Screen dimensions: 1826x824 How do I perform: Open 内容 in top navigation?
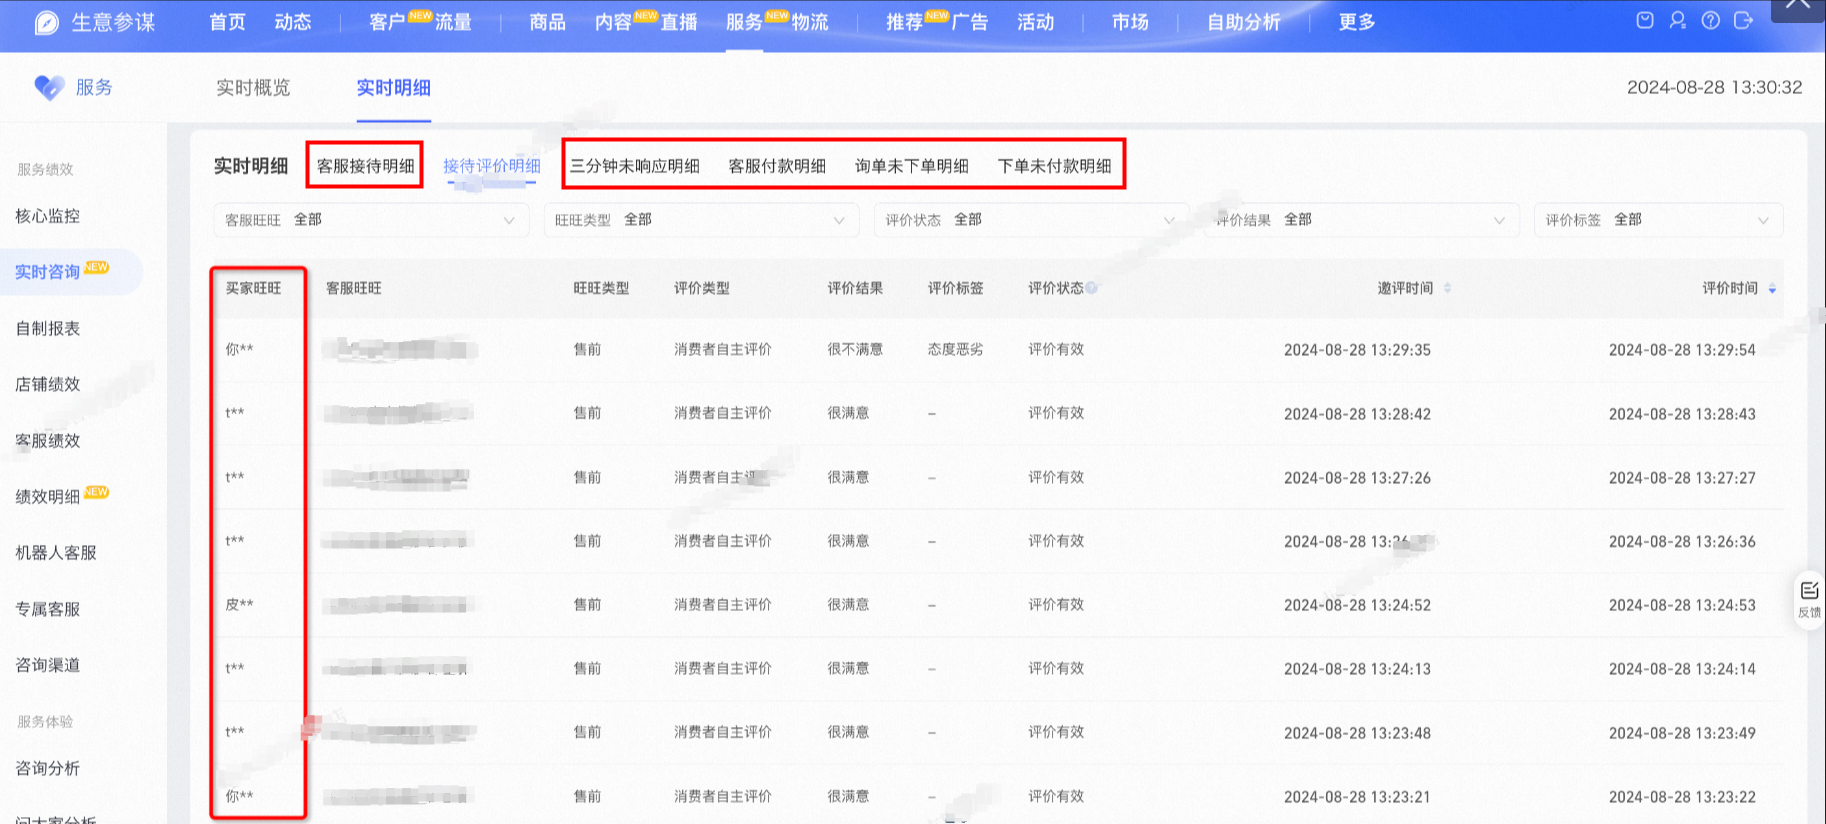[x=613, y=22]
